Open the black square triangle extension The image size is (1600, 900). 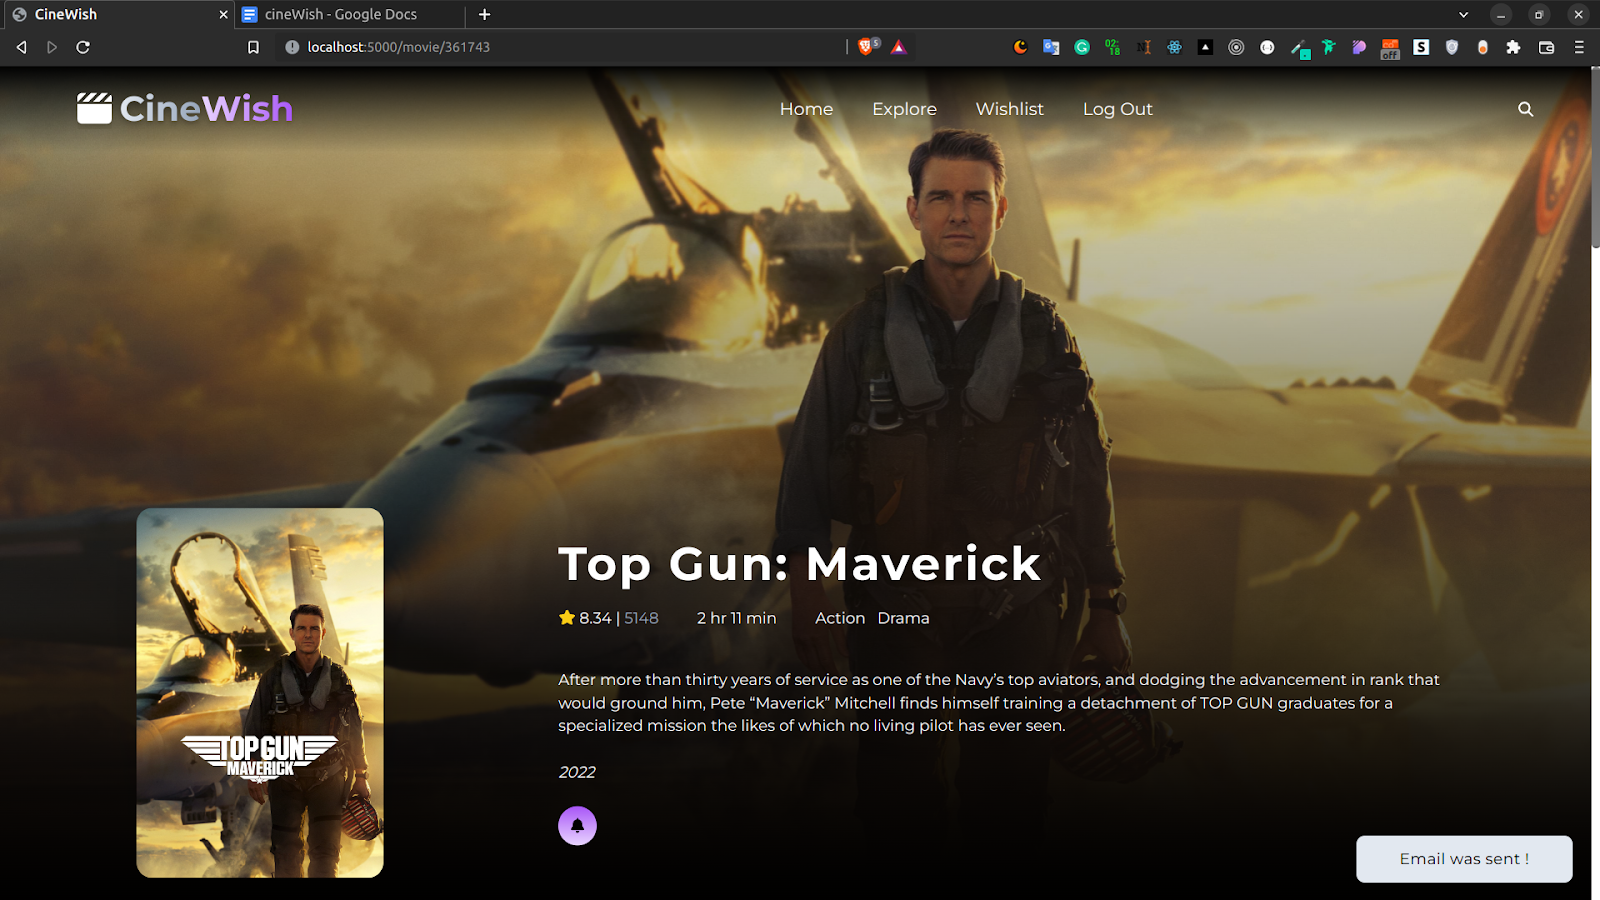1205,47
